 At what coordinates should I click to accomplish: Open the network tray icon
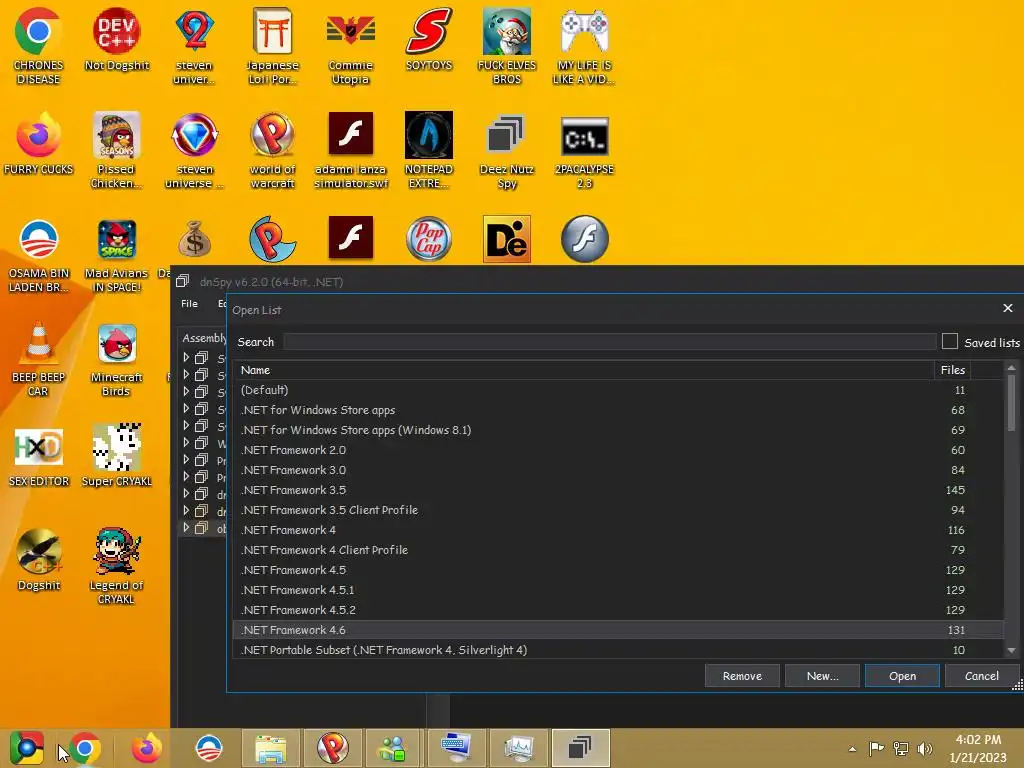click(x=901, y=749)
